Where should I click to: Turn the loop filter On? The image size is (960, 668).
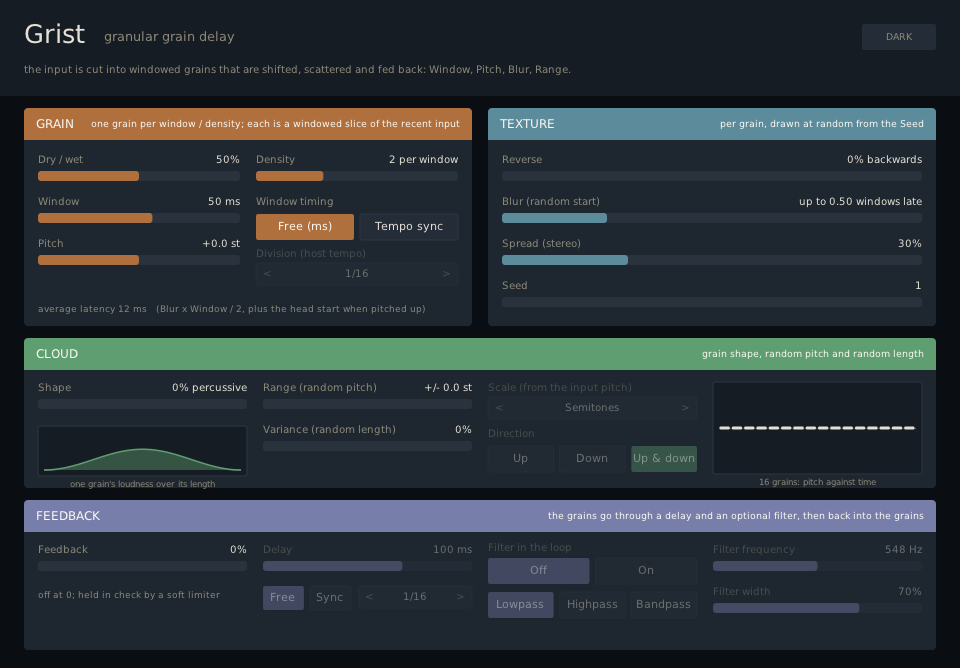click(646, 571)
